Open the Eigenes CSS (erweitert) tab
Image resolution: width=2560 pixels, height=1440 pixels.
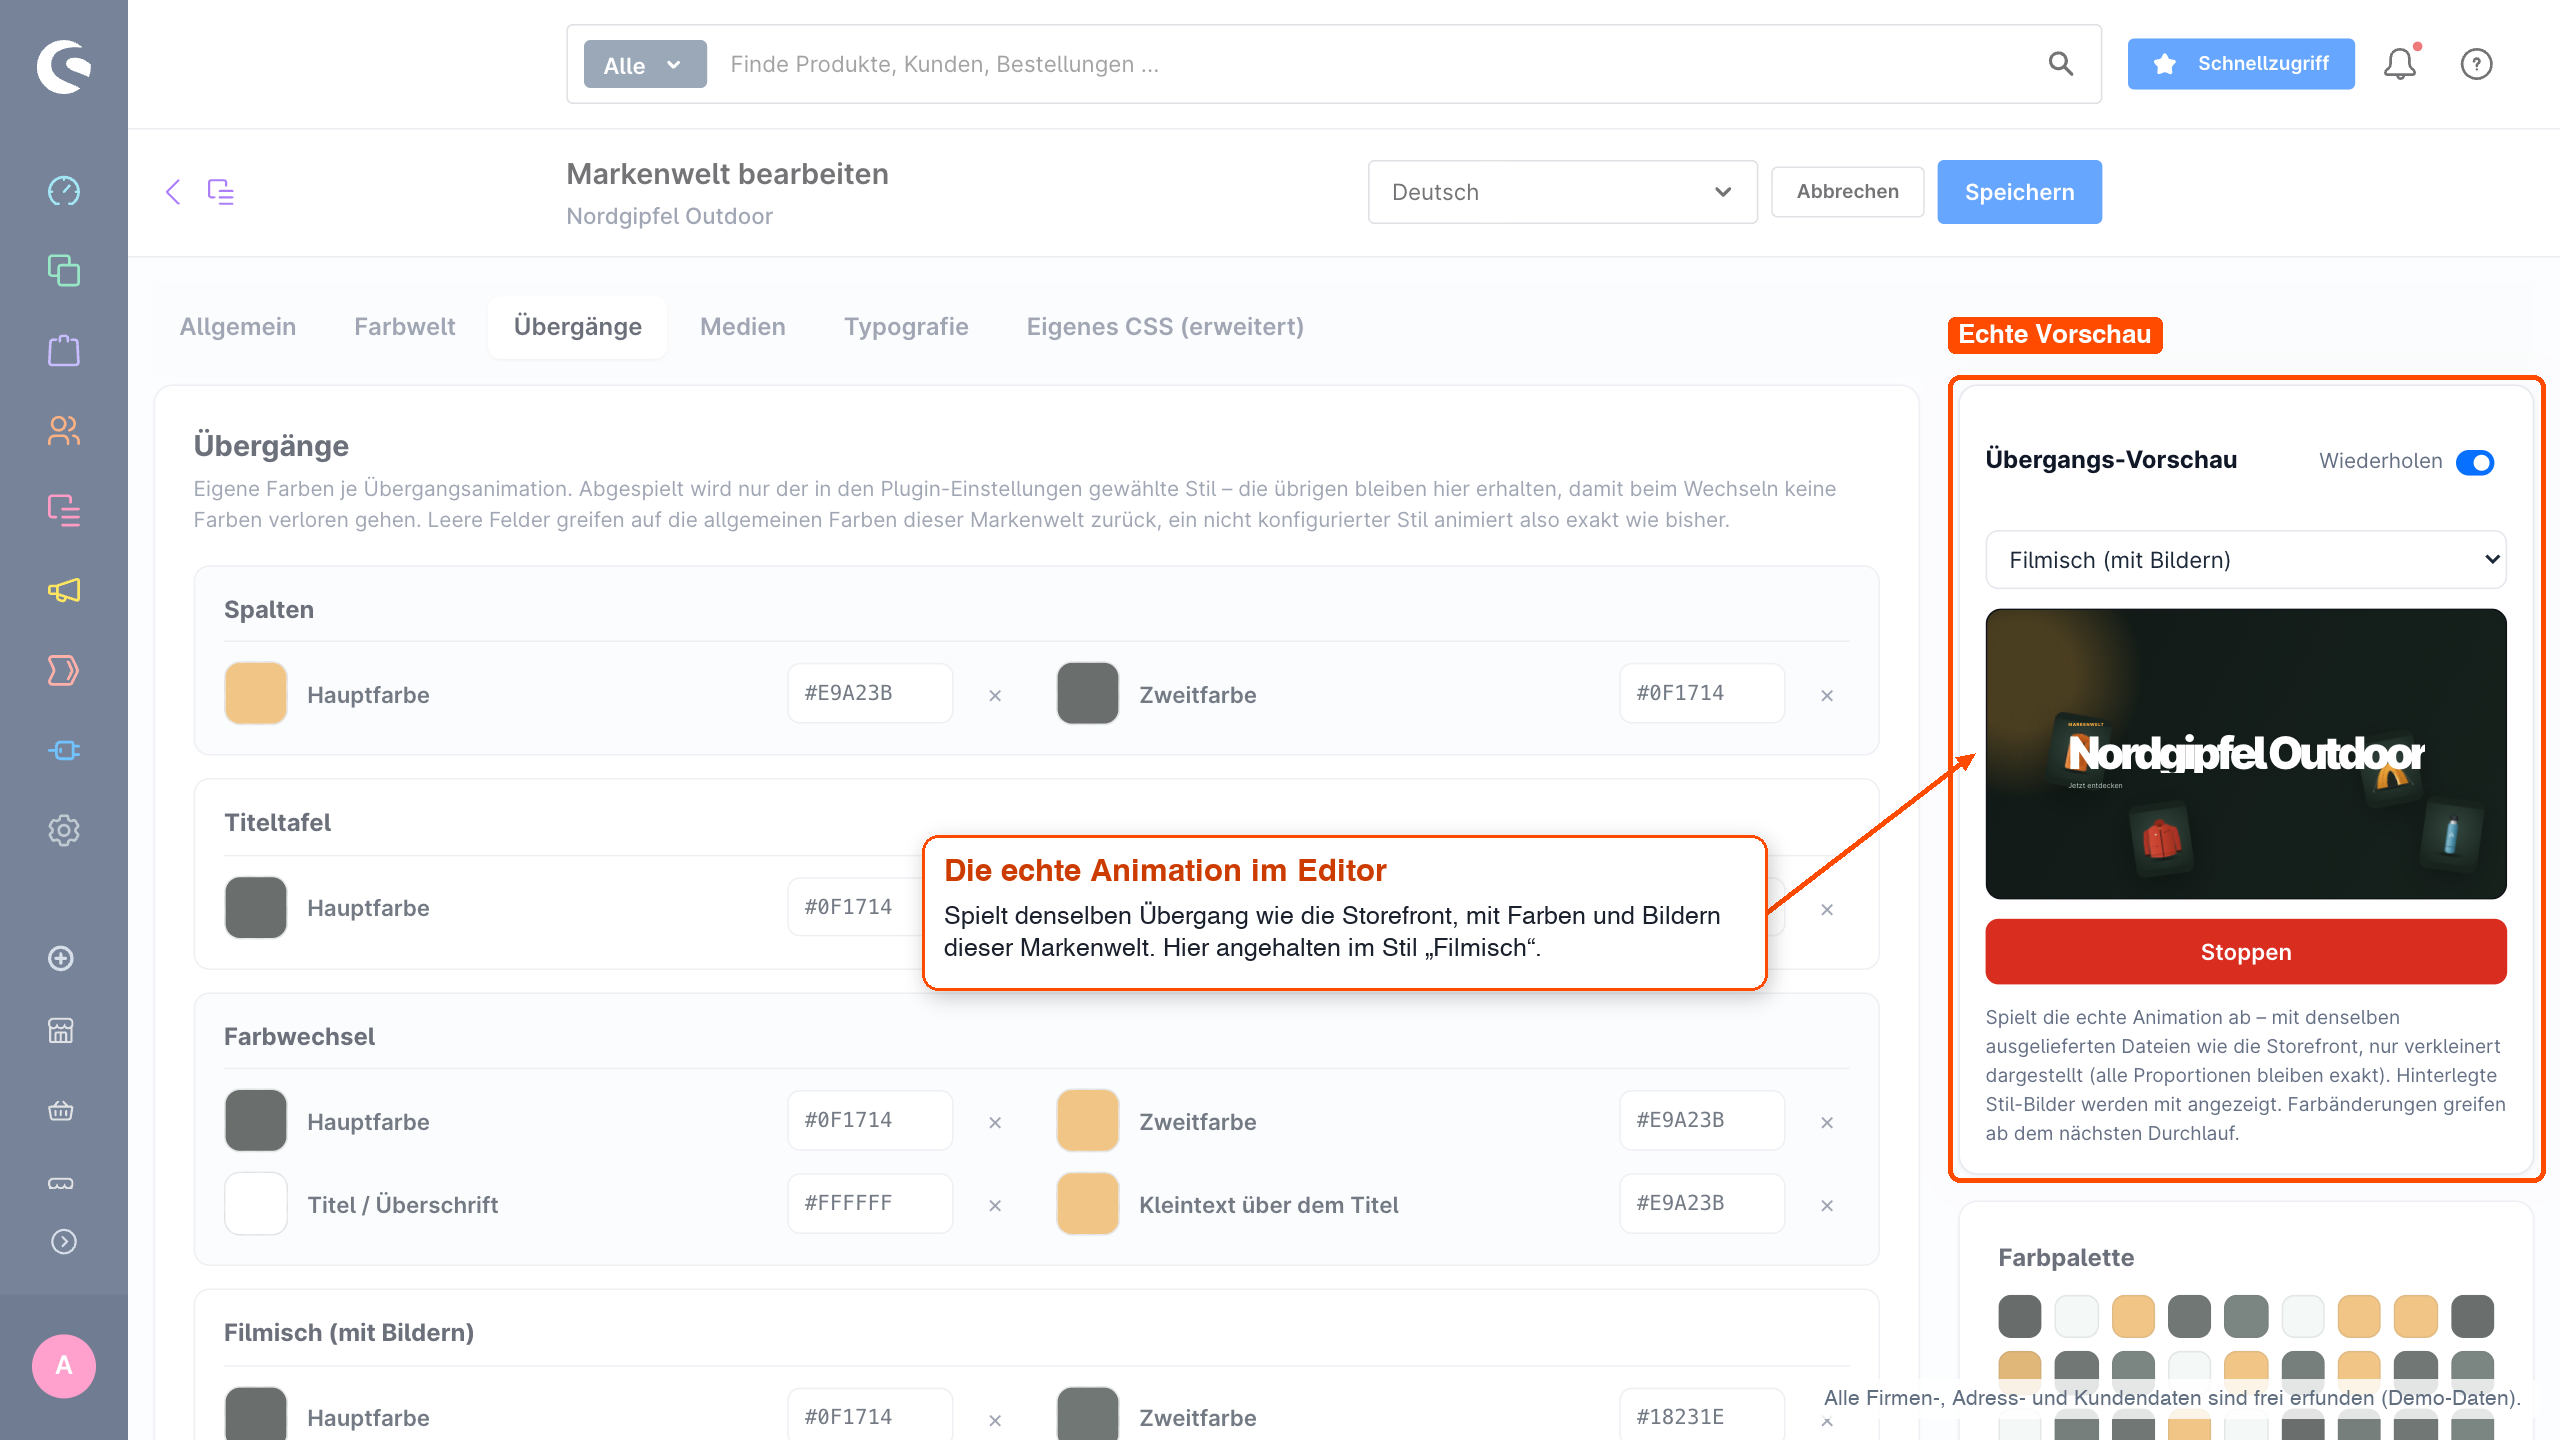pyautogui.click(x=1165, y=327)
